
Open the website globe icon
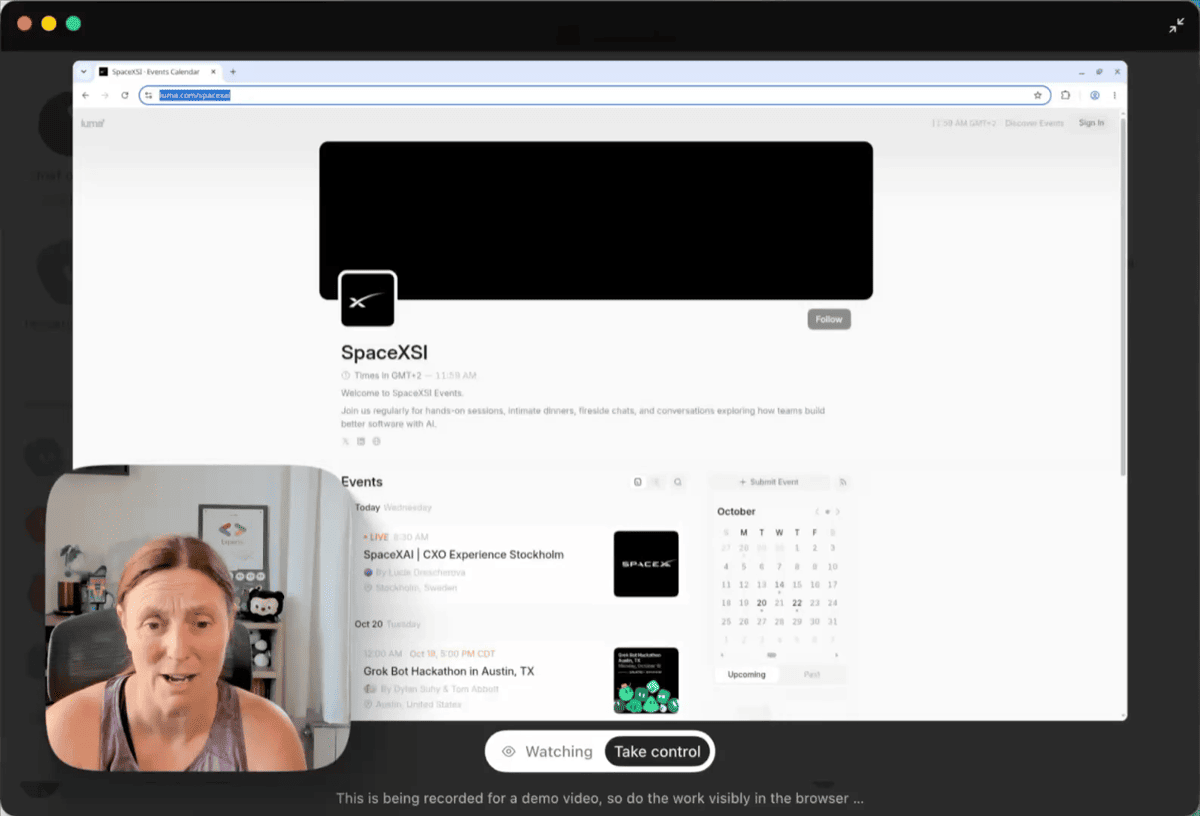(376, 441)
